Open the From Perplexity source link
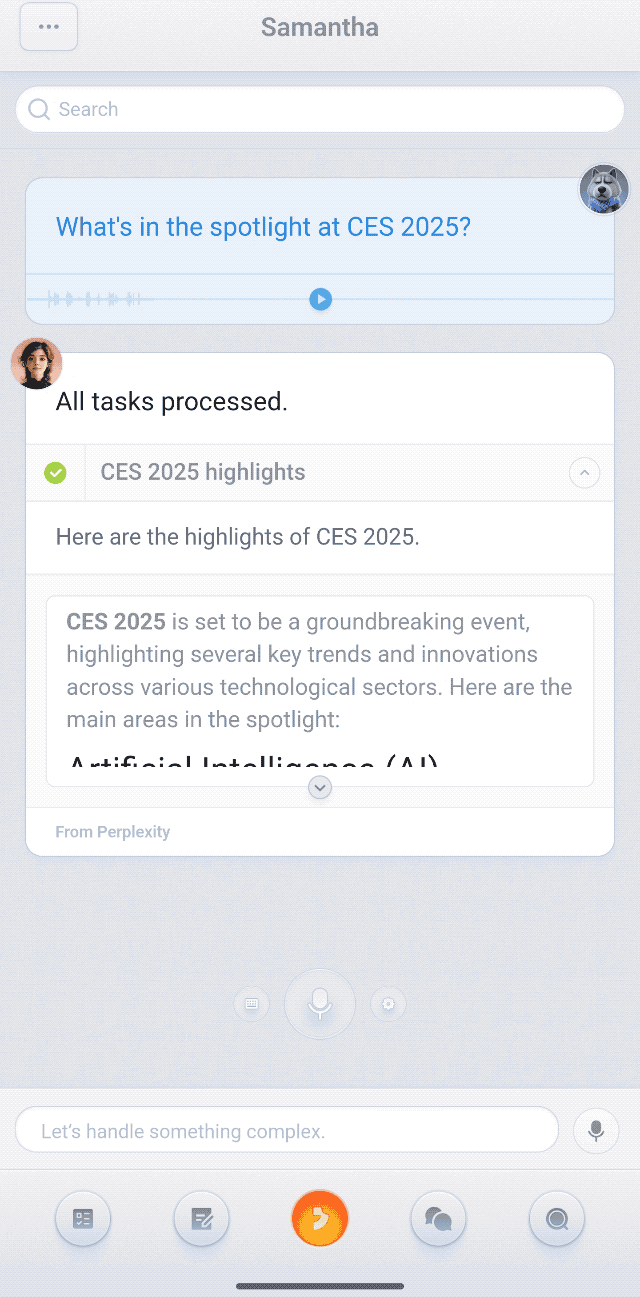This screenshot has width=640, height=1297. pyautogui.click(x=113, y=832)
